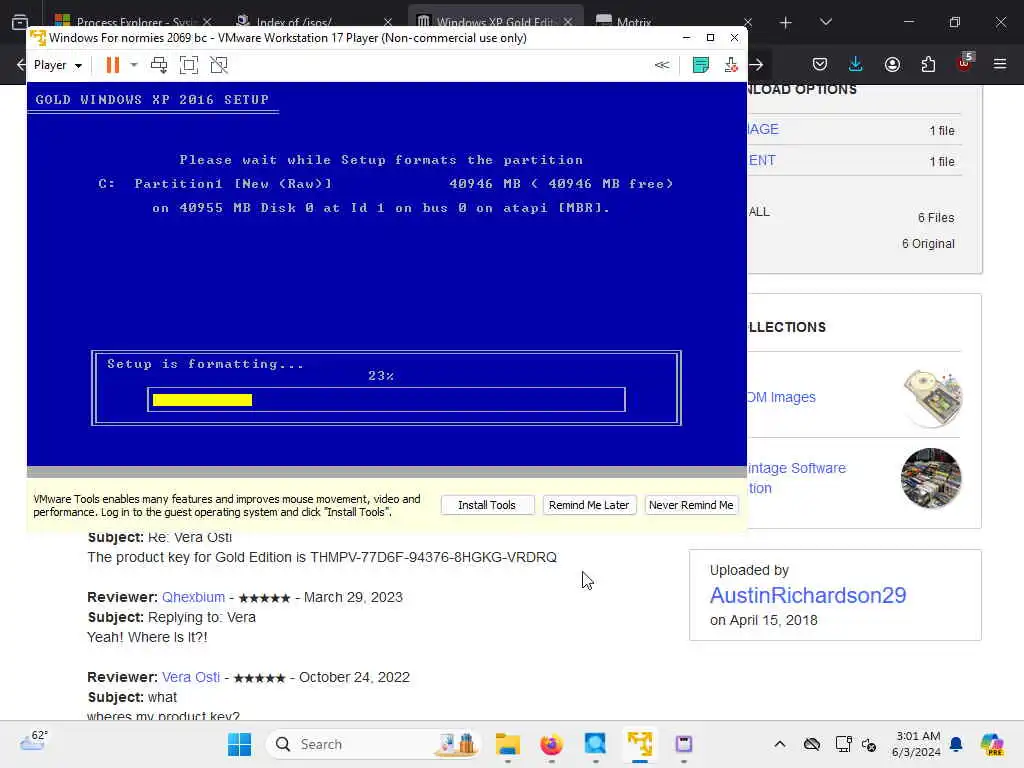Open the Vintage Software collection link

pos(797,477)
